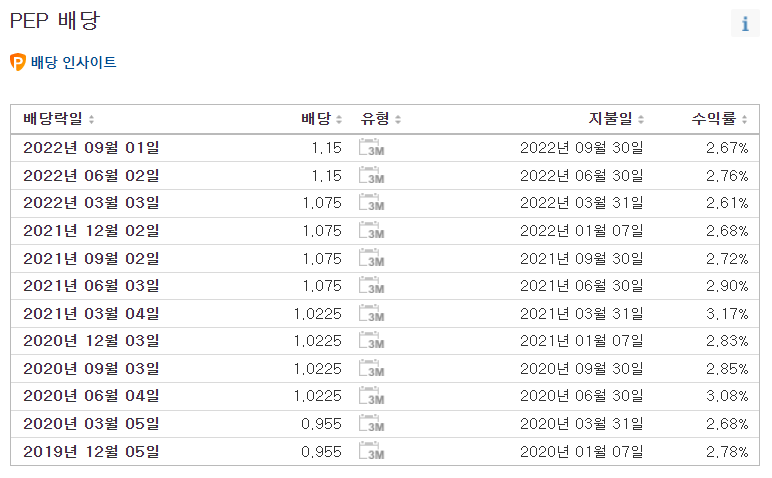Select ex-dividend date 2020년 12월 03일

91,341
